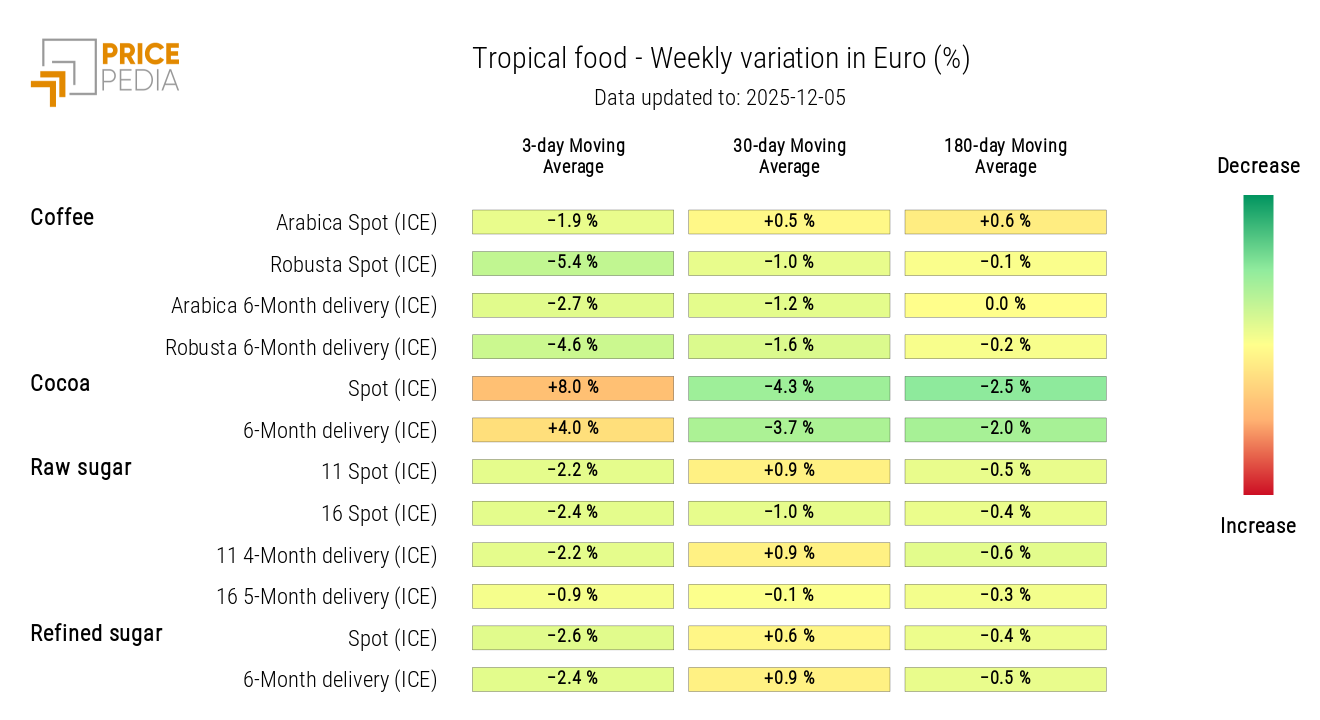Click the Arabica Spot (ICE) row label
1320x720 pixels.
[356, 223]
